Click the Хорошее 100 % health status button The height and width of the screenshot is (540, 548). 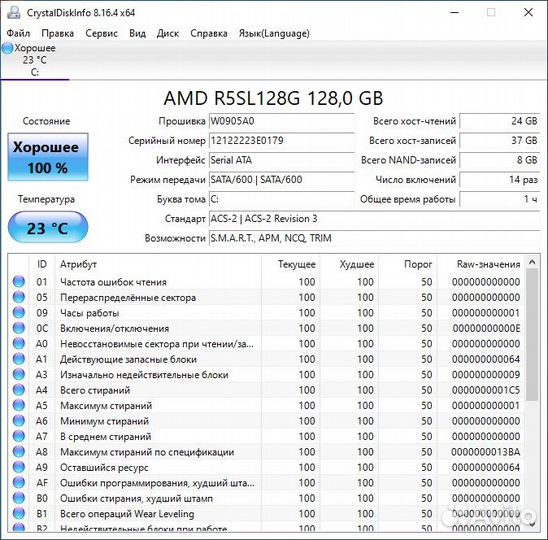48,157
